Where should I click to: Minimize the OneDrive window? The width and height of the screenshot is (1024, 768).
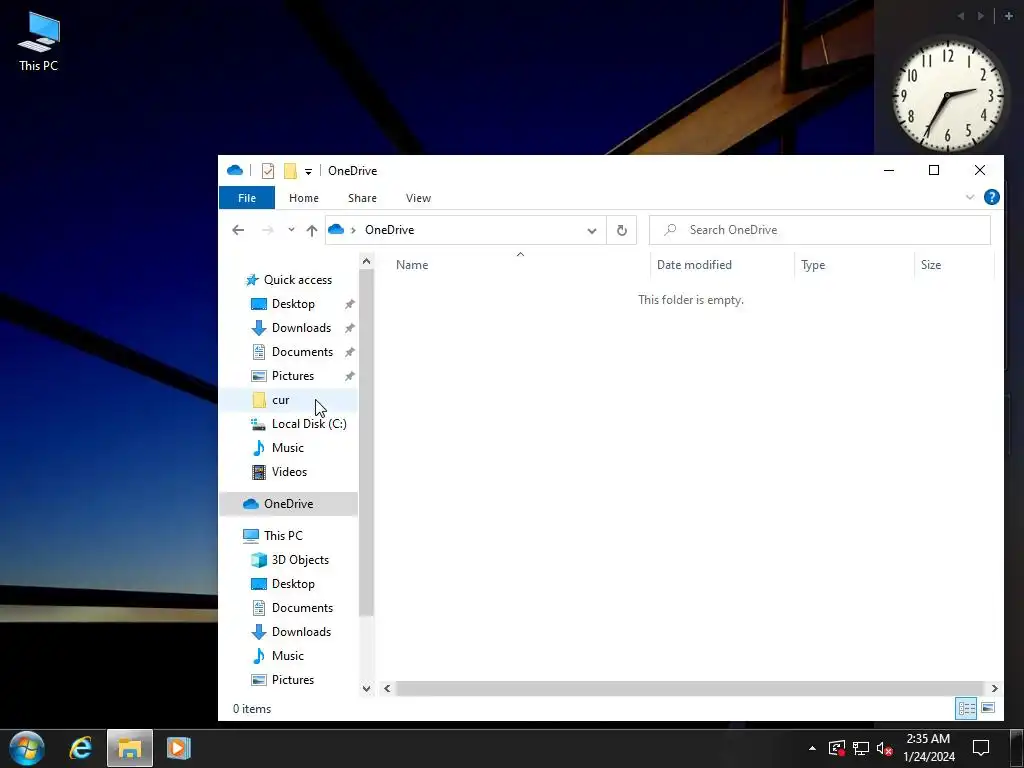click(889, 170)
